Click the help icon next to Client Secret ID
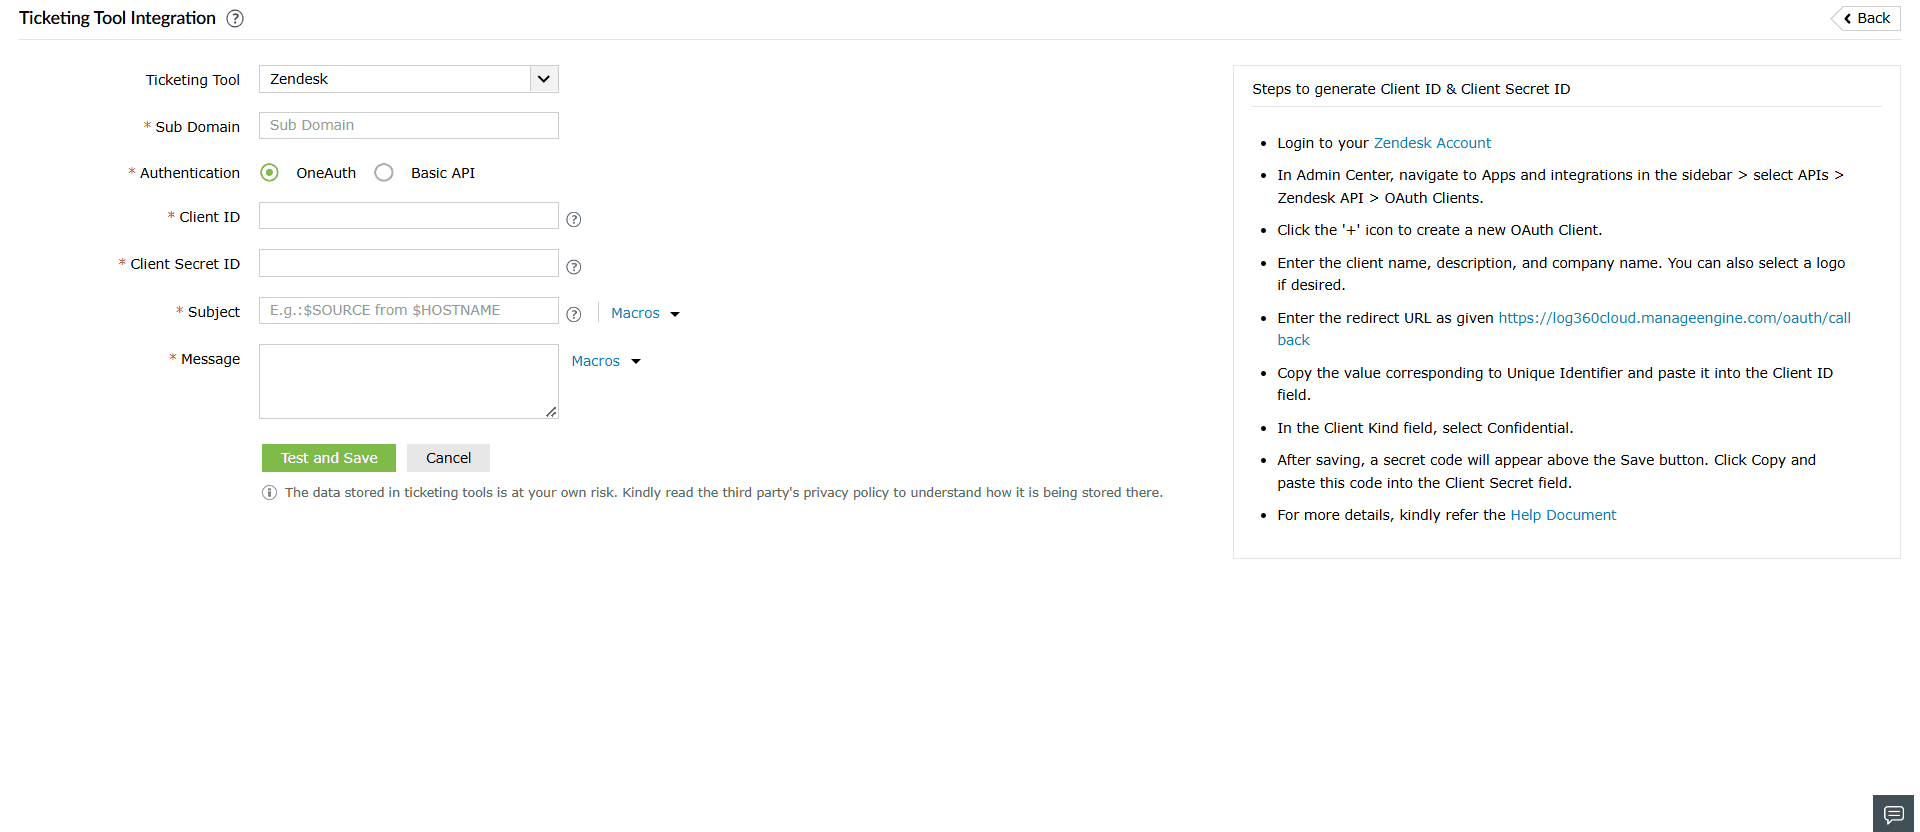The width and height of the screenshot is (1920, 832). (574, 267)
